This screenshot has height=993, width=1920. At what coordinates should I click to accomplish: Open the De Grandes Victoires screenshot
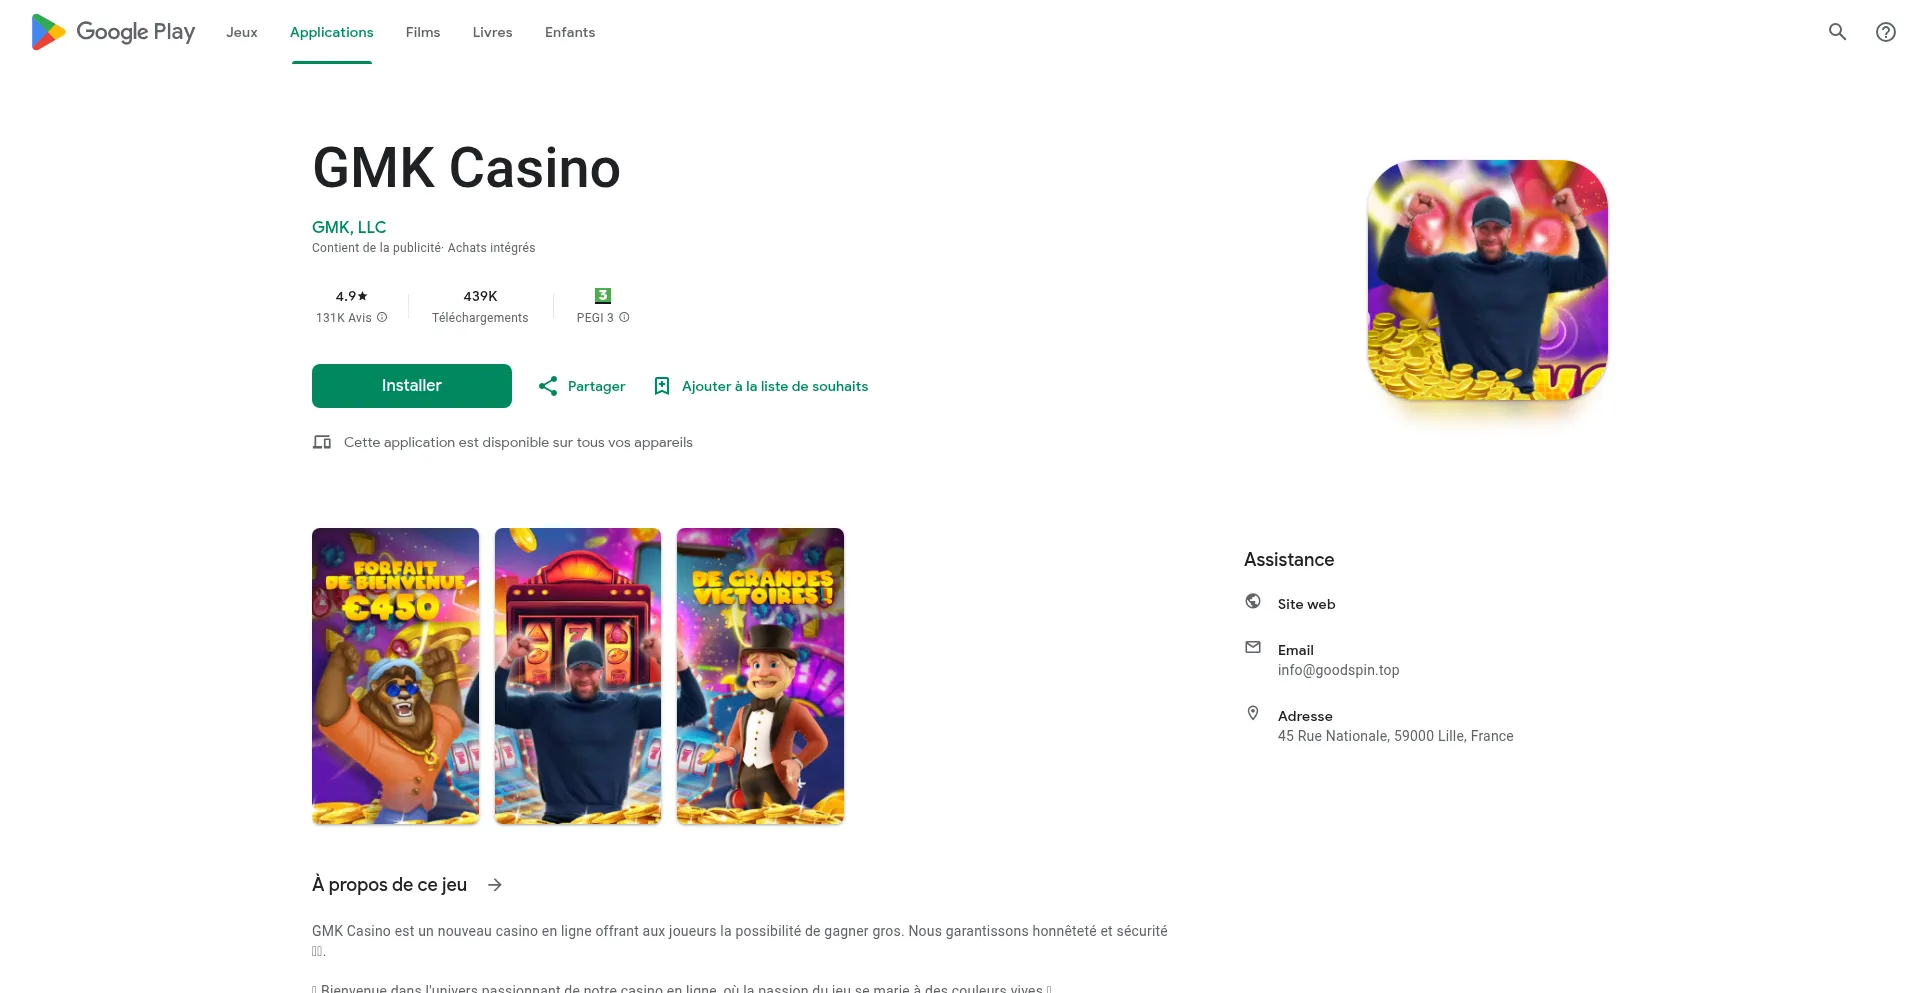(760, 676)
